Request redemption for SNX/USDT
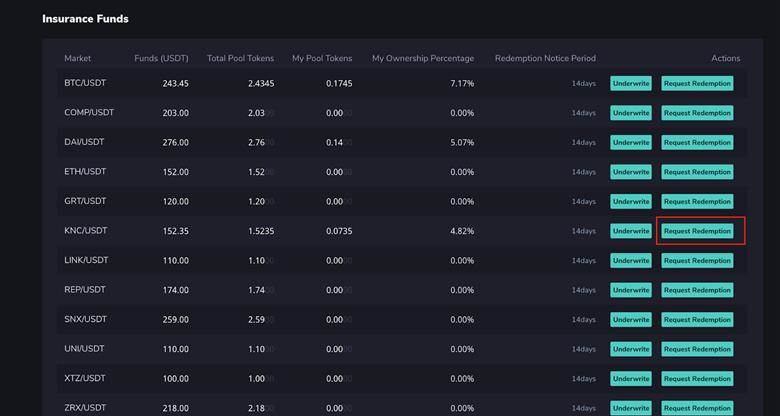Screen dimensions: 780x416 (697, 319)
